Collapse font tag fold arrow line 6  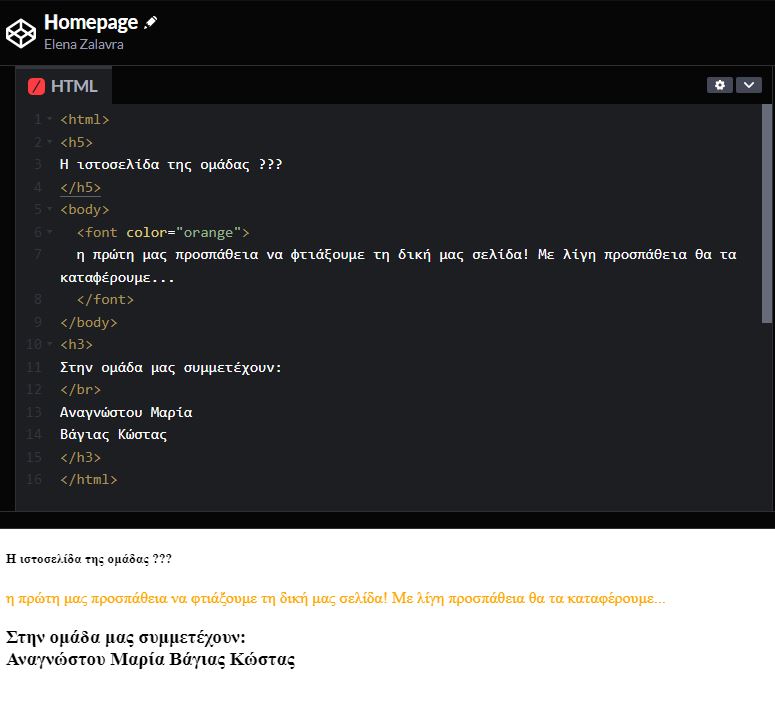[49, 232]
